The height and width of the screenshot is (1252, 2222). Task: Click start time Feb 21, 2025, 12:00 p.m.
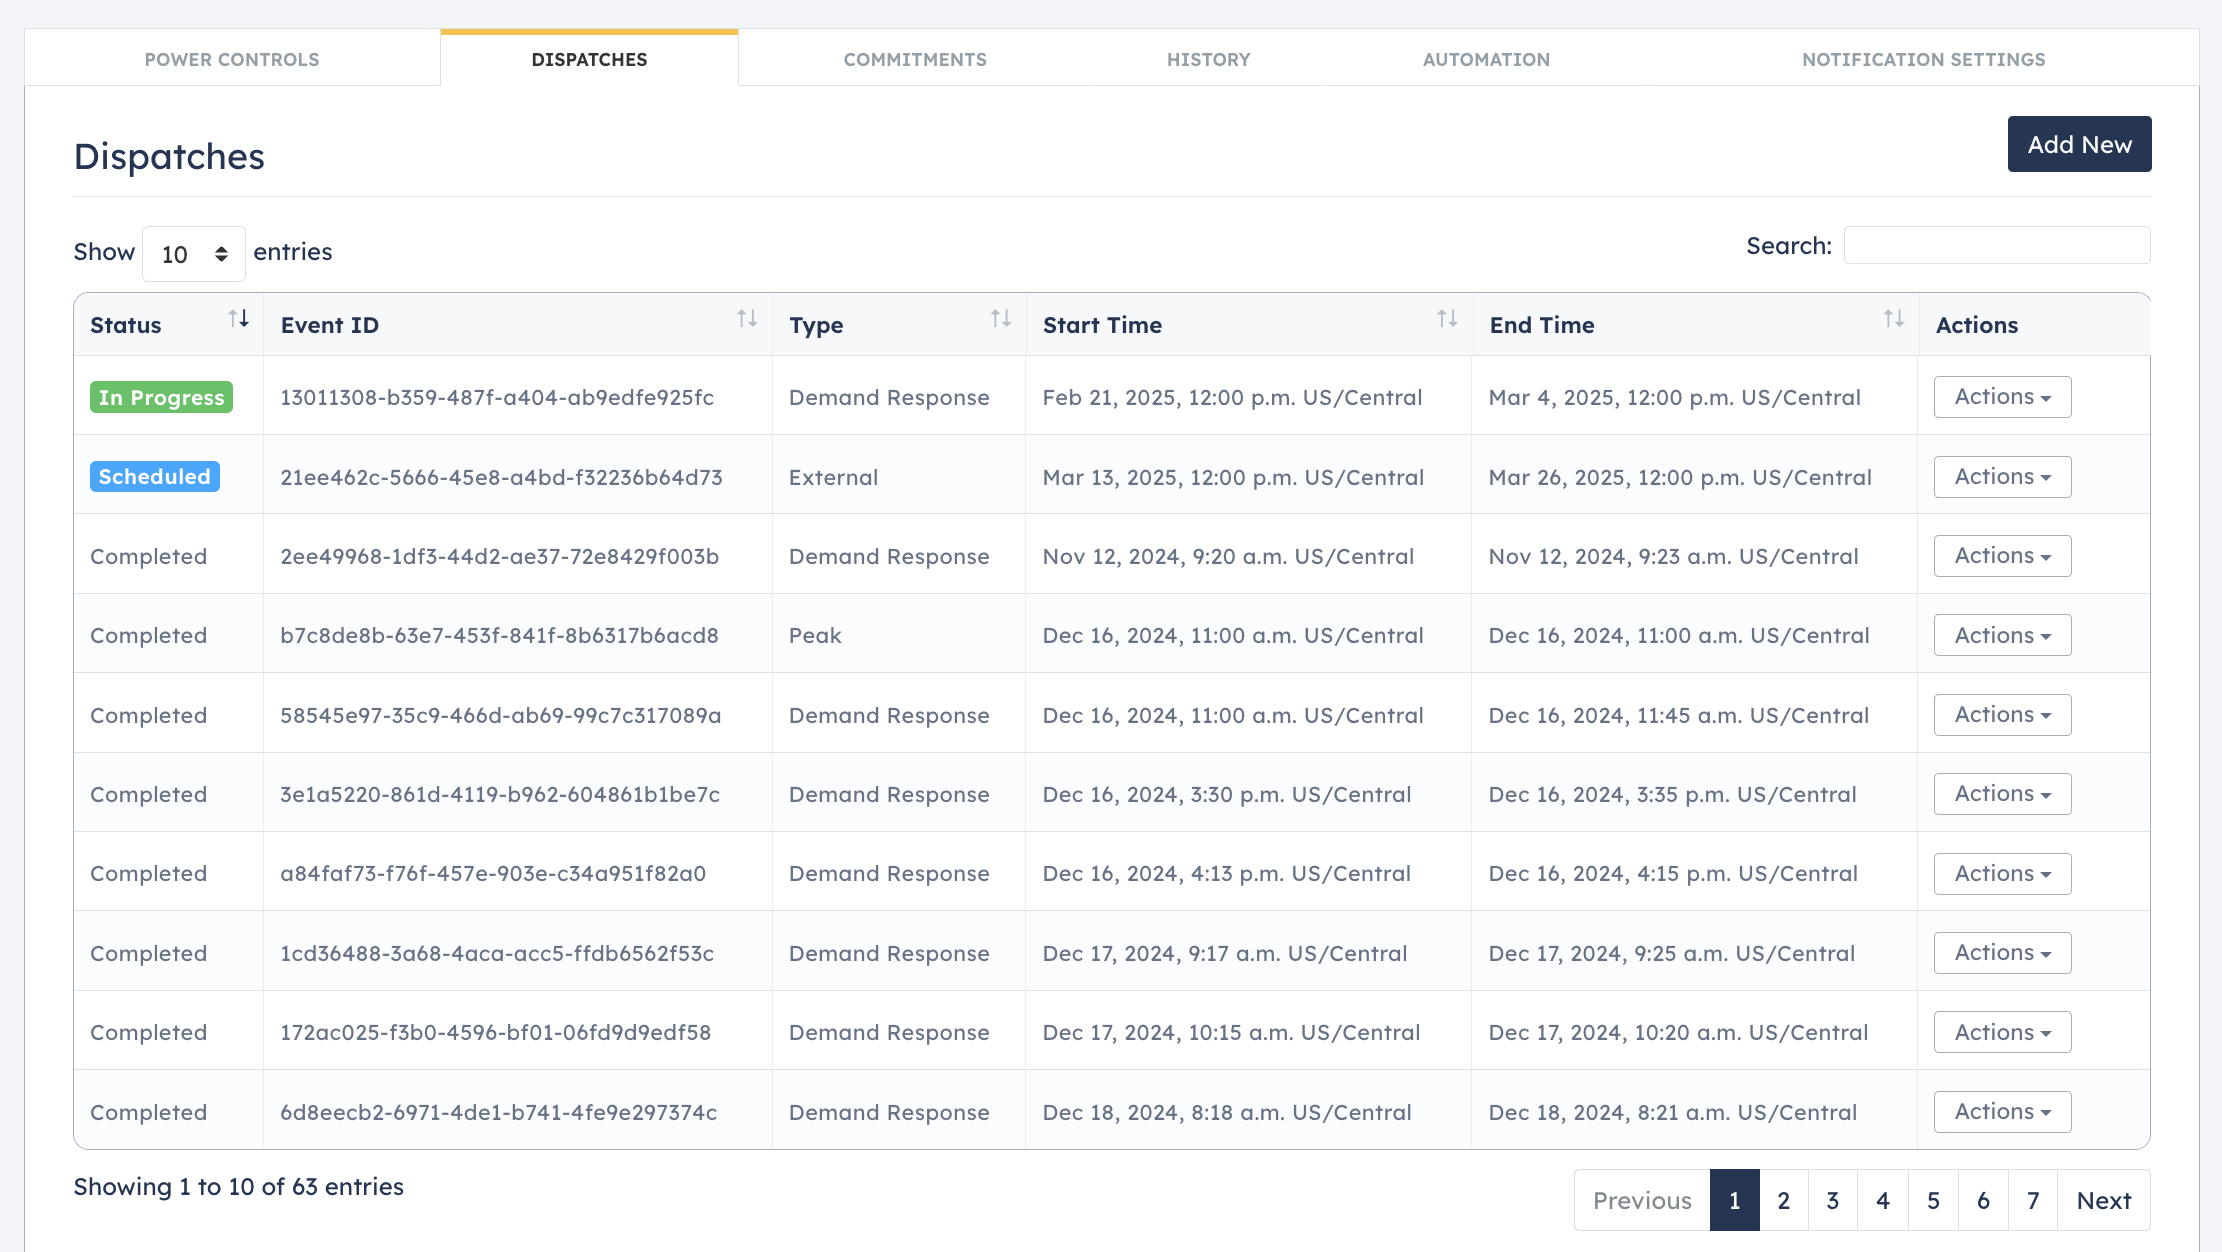click(1232, 397)
